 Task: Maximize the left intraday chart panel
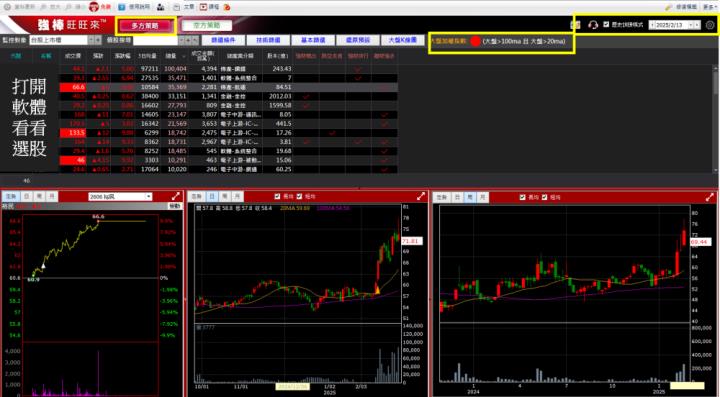pos(176,196)
